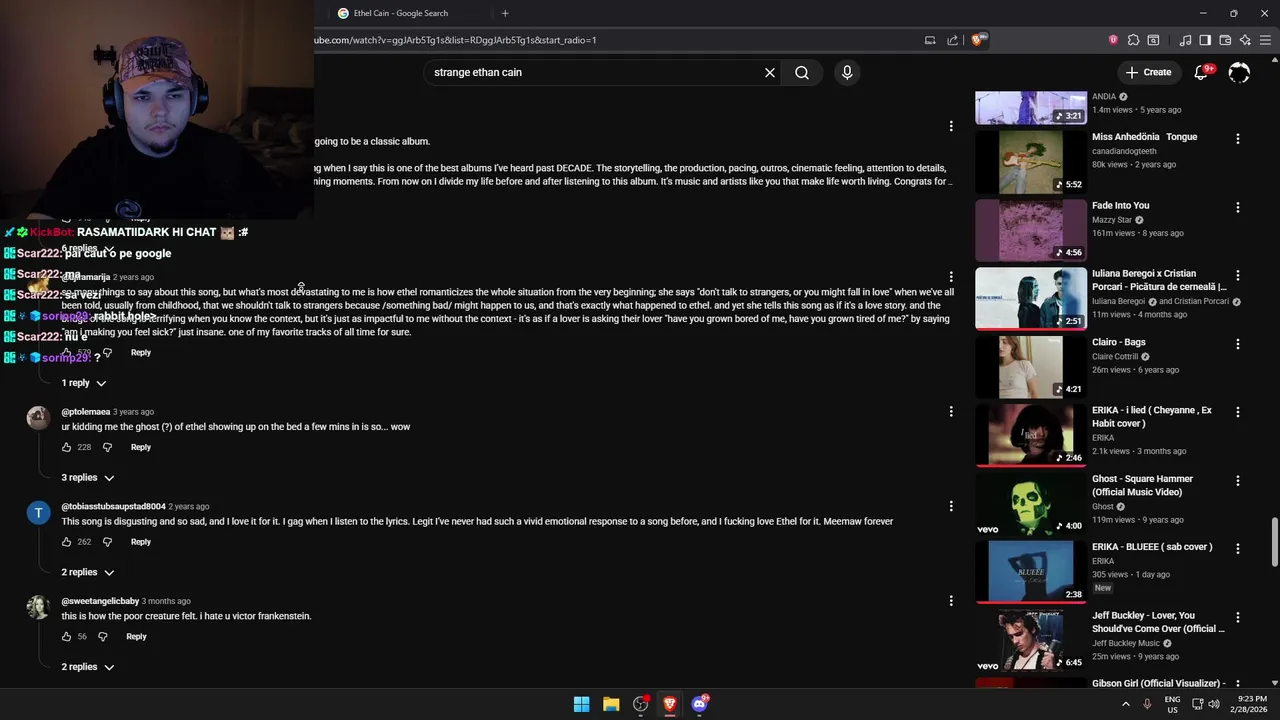Expand 2 replies under @tobiasstubsaupstad8004

(x=87, y=572)
